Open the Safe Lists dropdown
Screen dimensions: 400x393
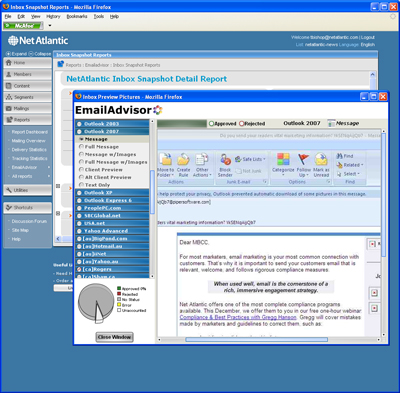[x=250, y=159]
